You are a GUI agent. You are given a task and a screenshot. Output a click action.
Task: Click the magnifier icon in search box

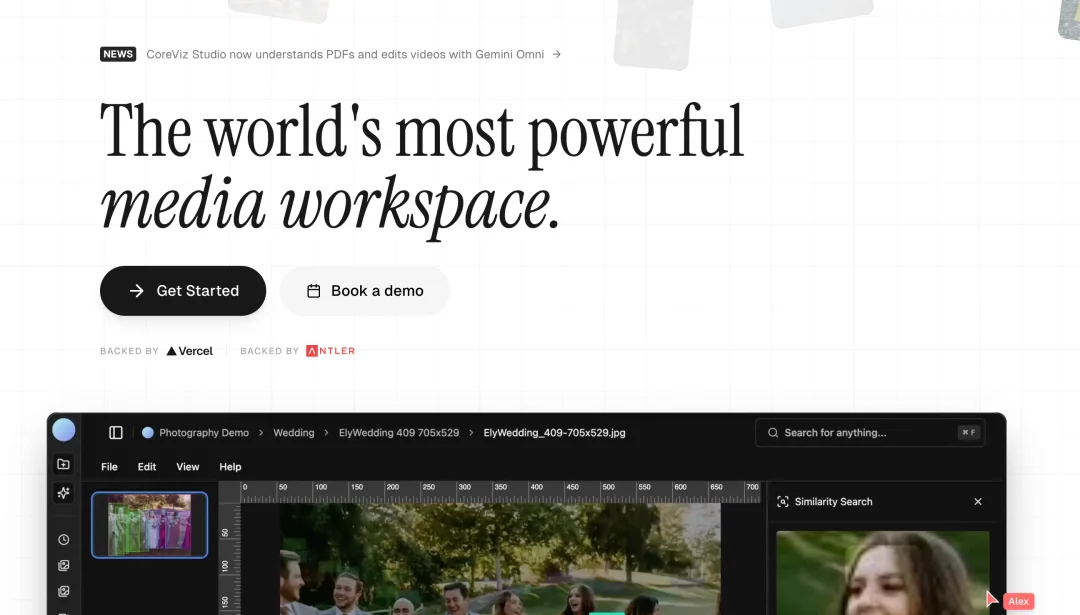click(x=773, y=432)
